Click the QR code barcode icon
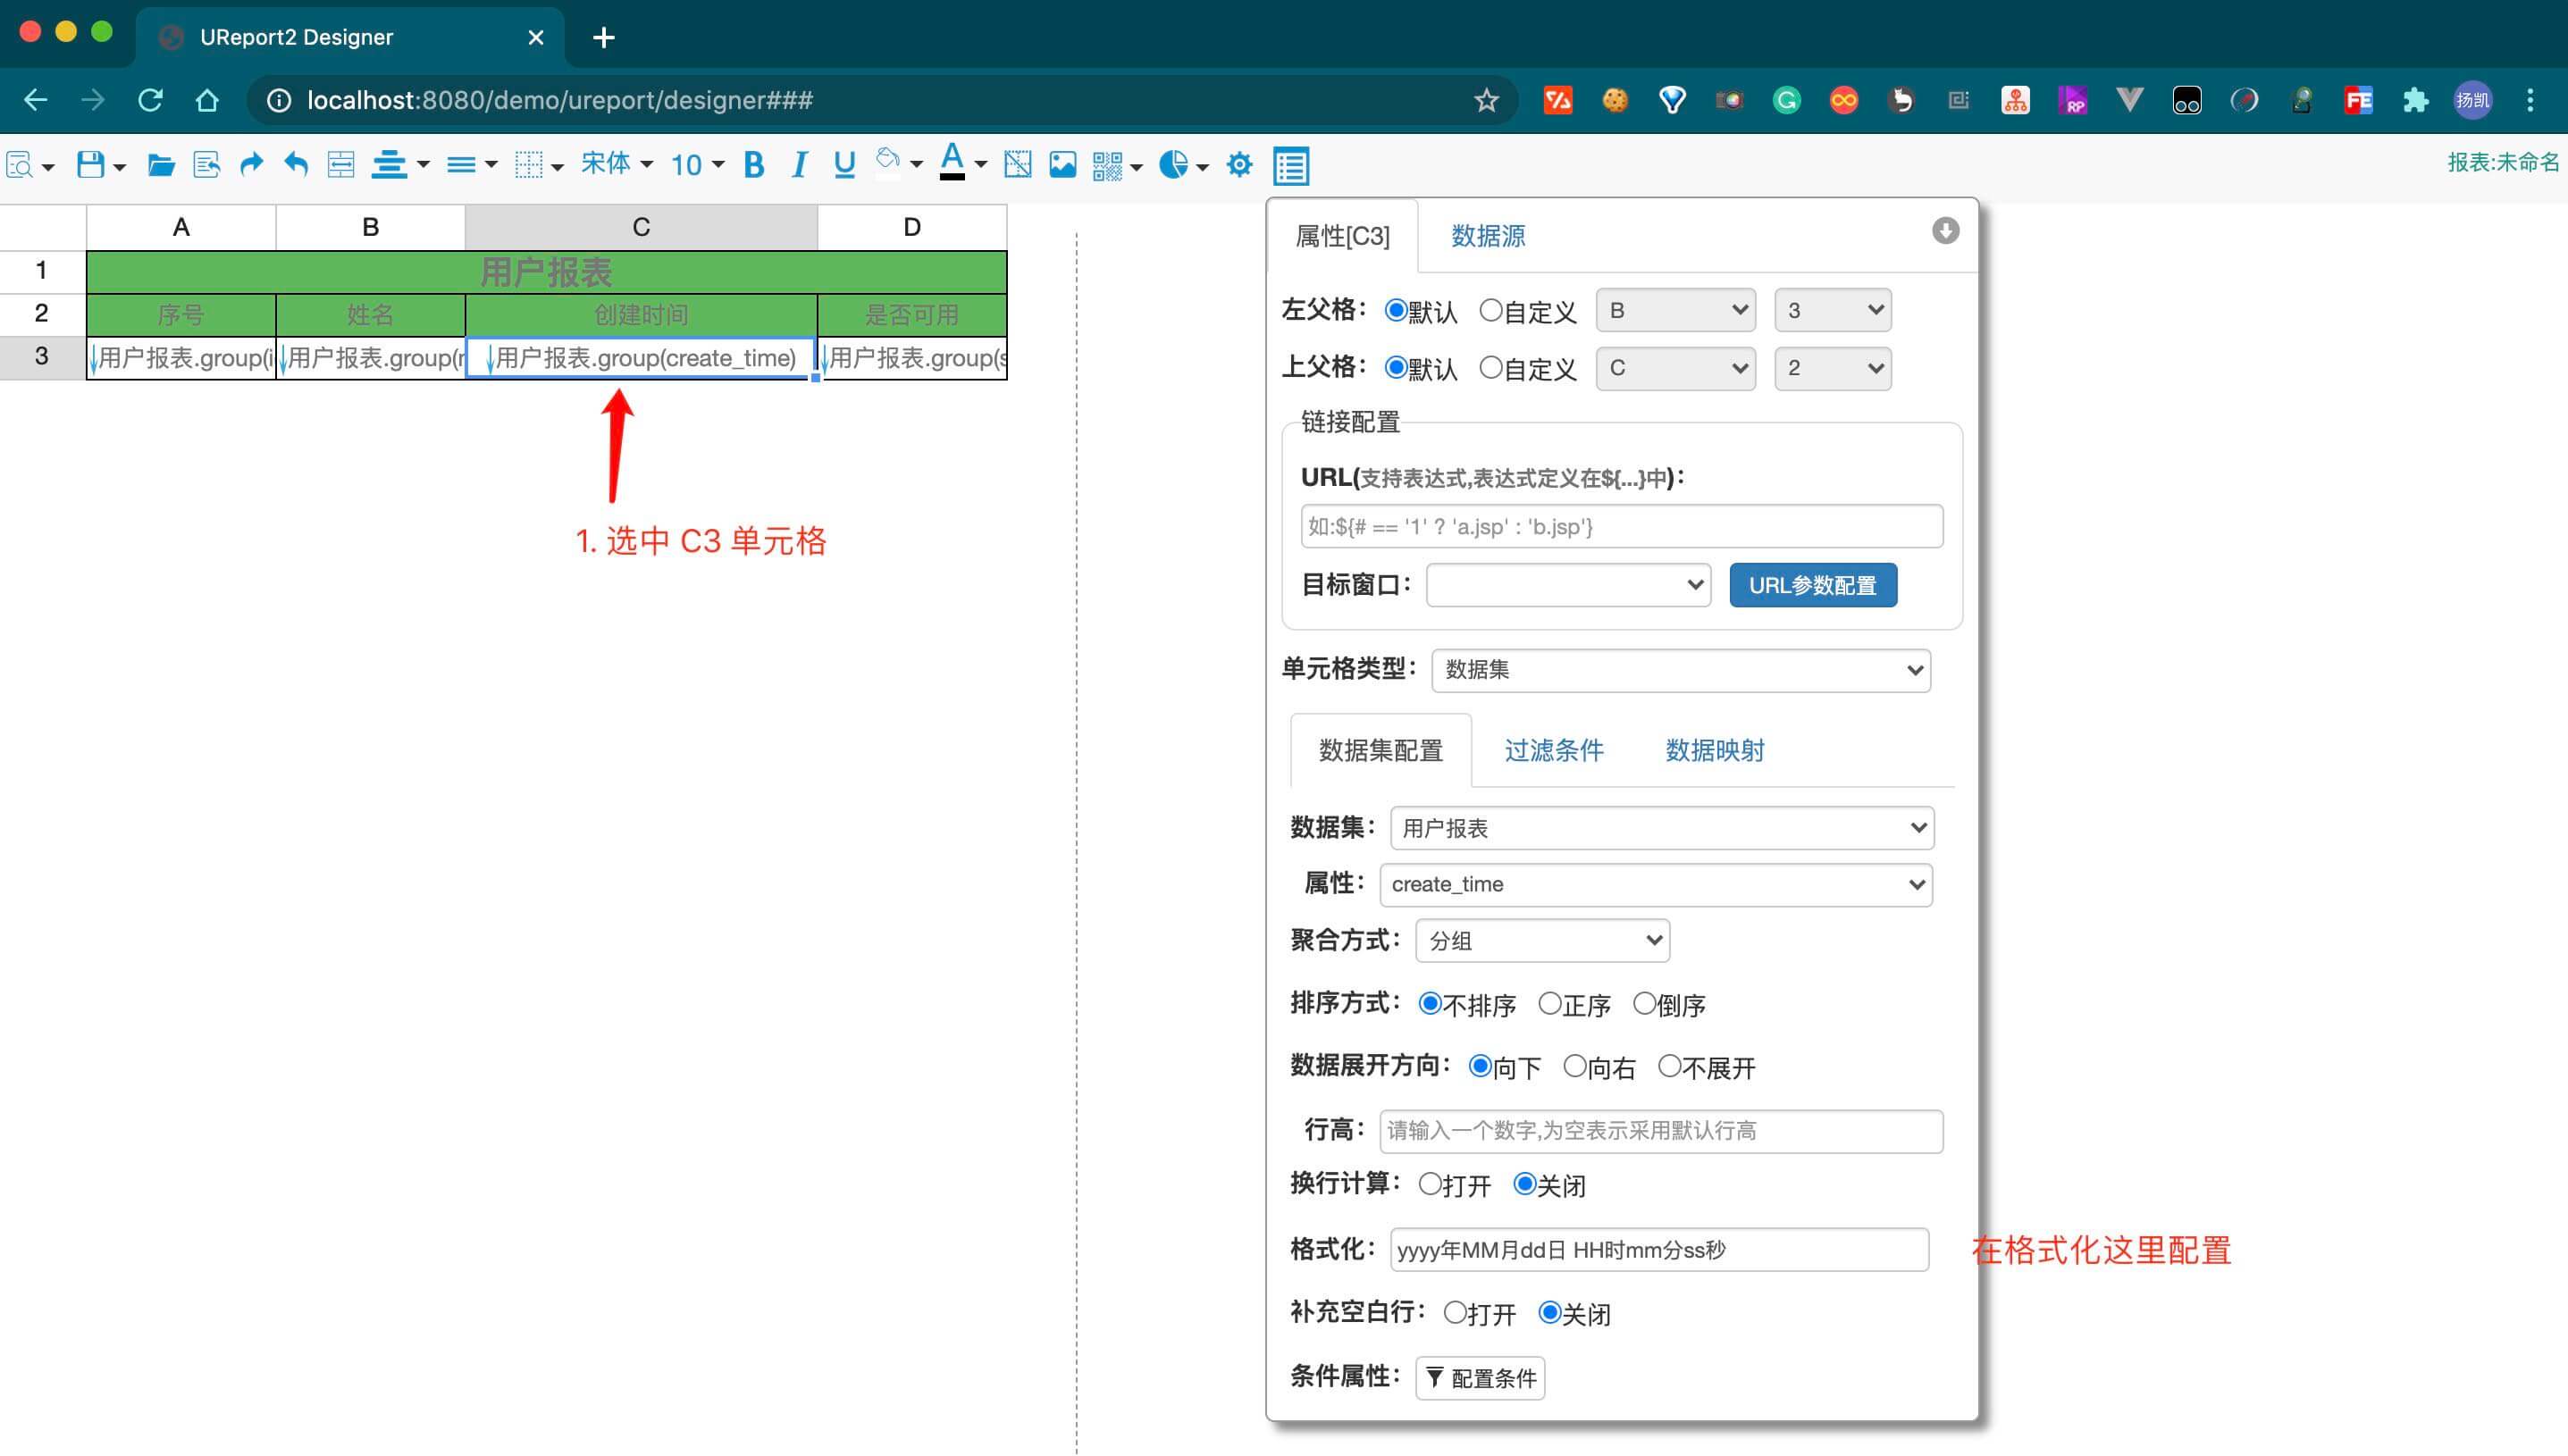Image resolution: width=2568 pixels, height=1456 pixels. coord(1107,164)
